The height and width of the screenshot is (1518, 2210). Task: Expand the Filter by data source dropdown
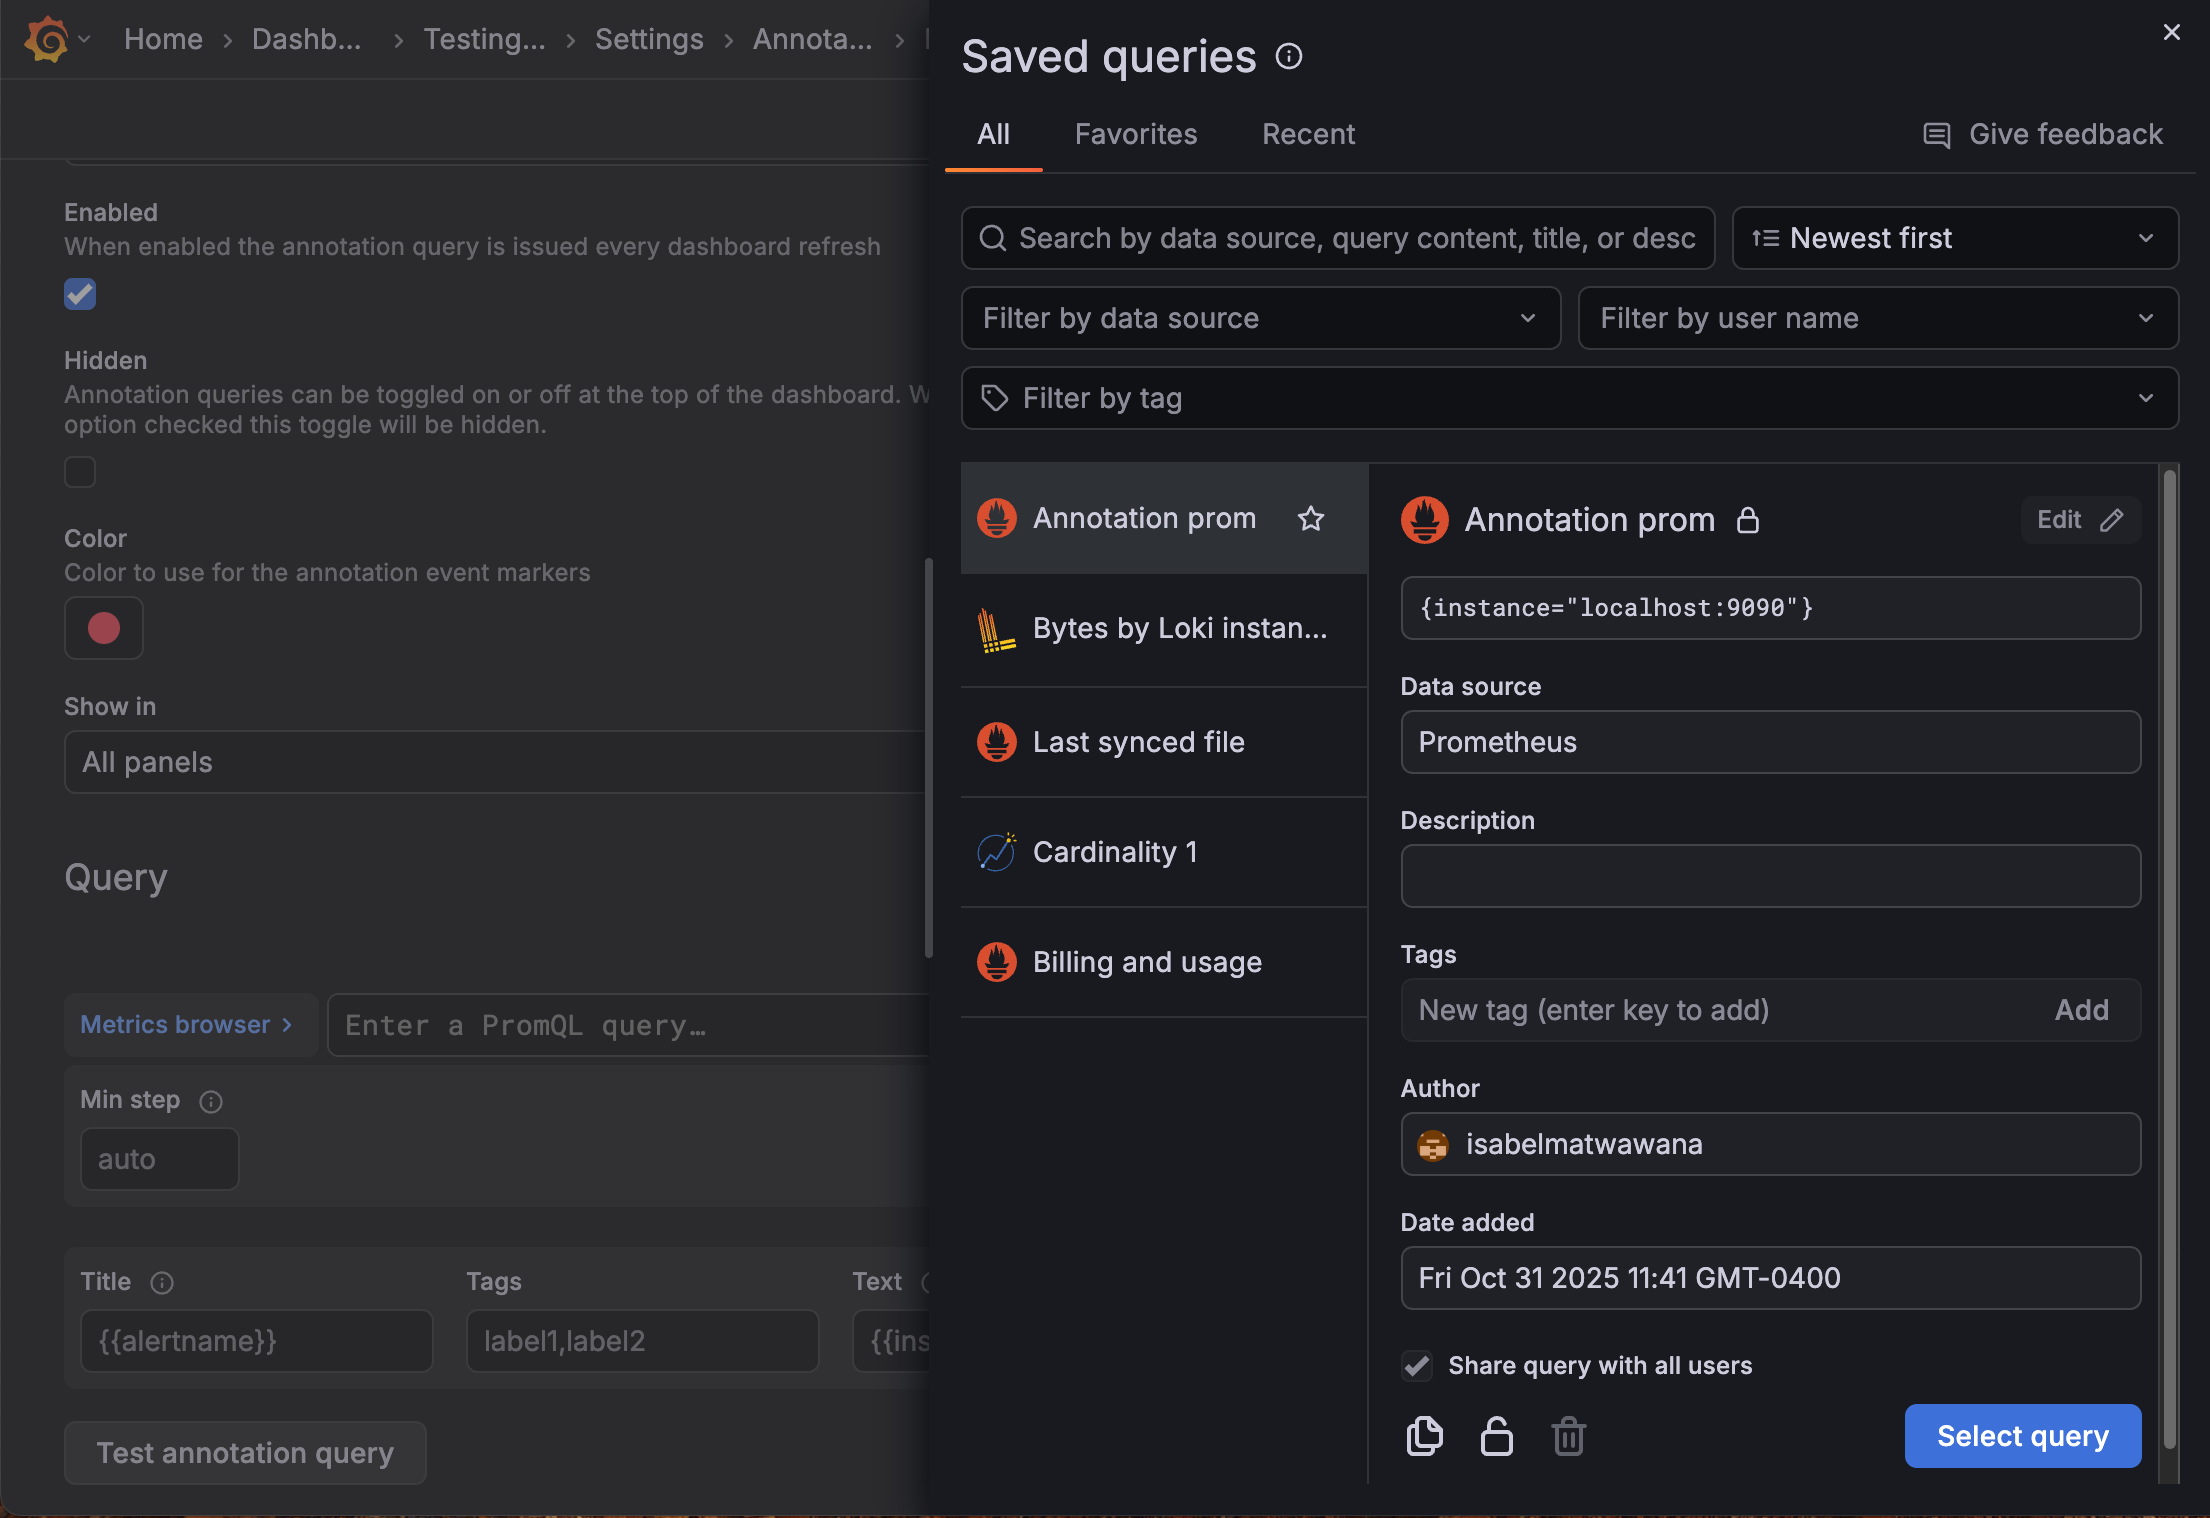1260,318
